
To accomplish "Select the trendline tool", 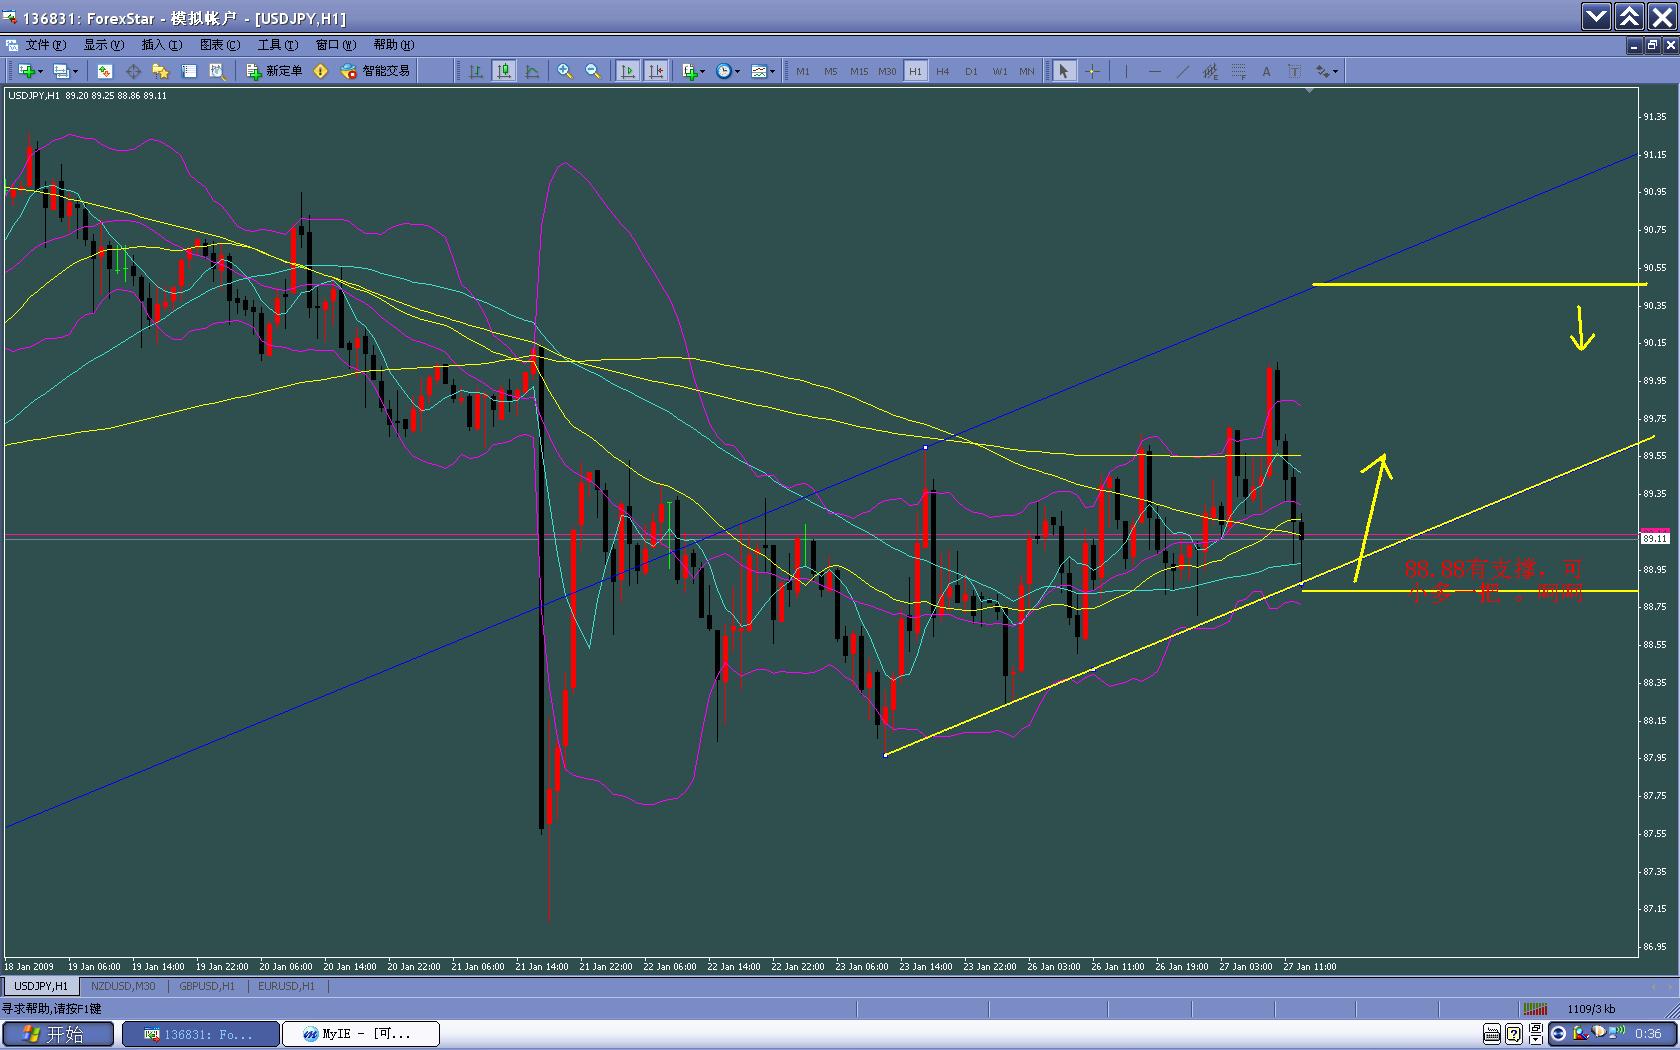I will [x=1183, y=71].
